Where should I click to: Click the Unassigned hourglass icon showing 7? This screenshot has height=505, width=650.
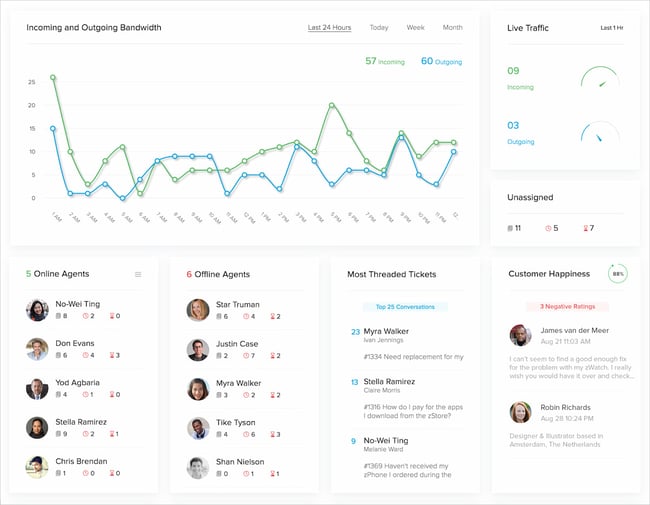585,228
